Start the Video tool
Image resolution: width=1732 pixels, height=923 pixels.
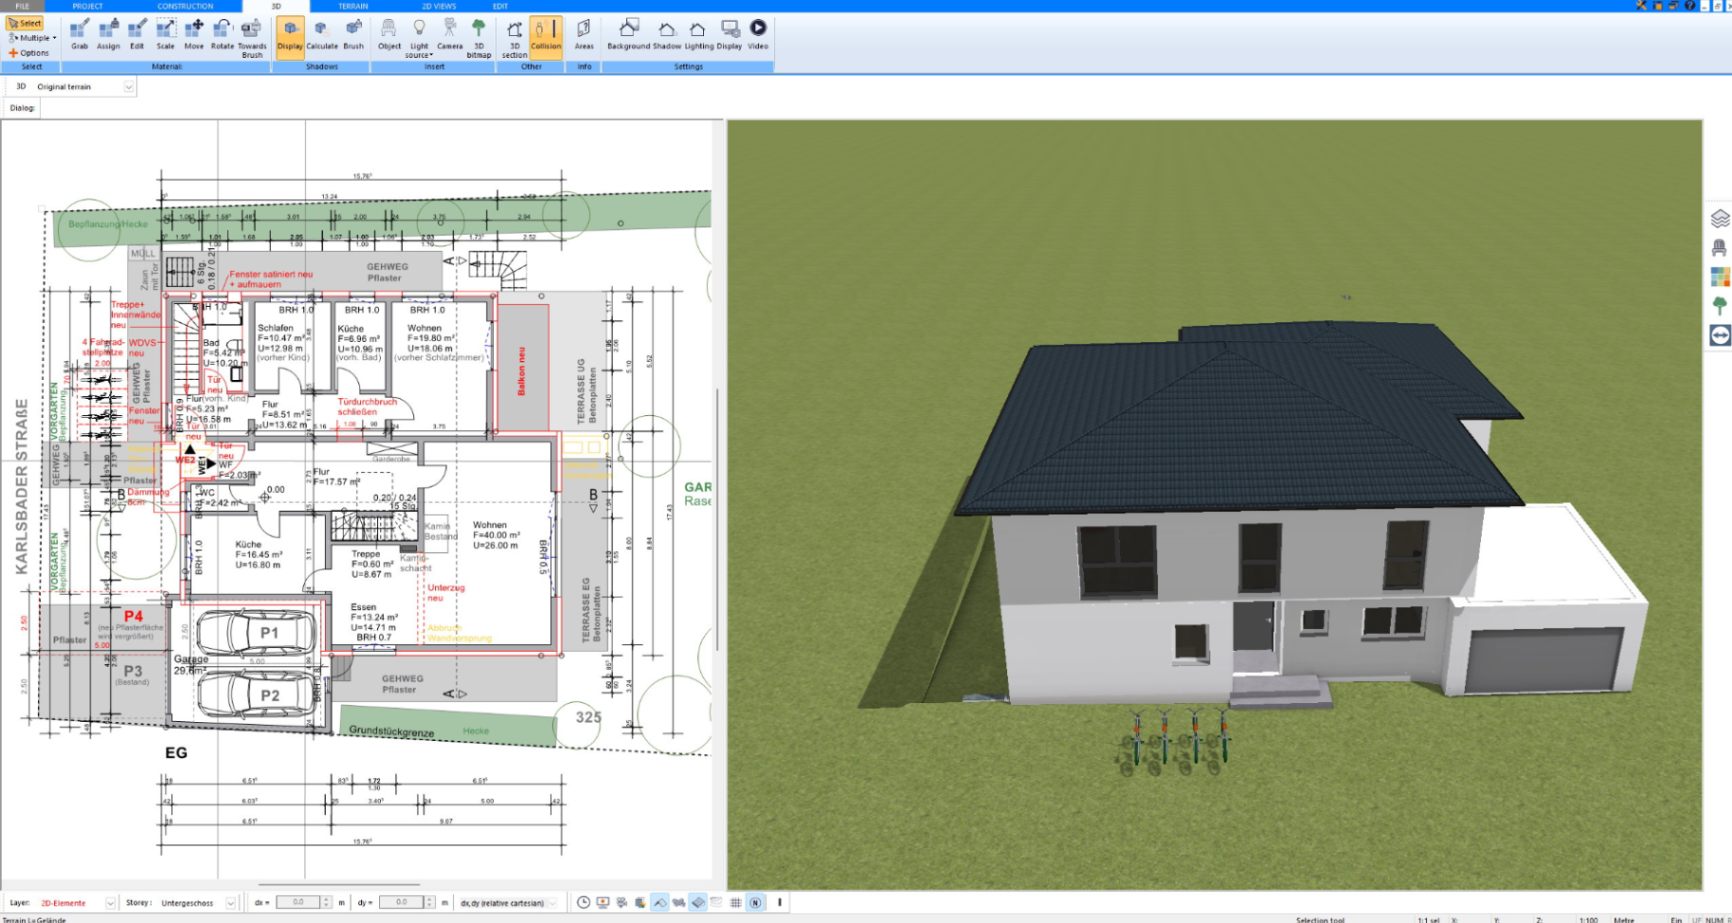tap(758, 34)
